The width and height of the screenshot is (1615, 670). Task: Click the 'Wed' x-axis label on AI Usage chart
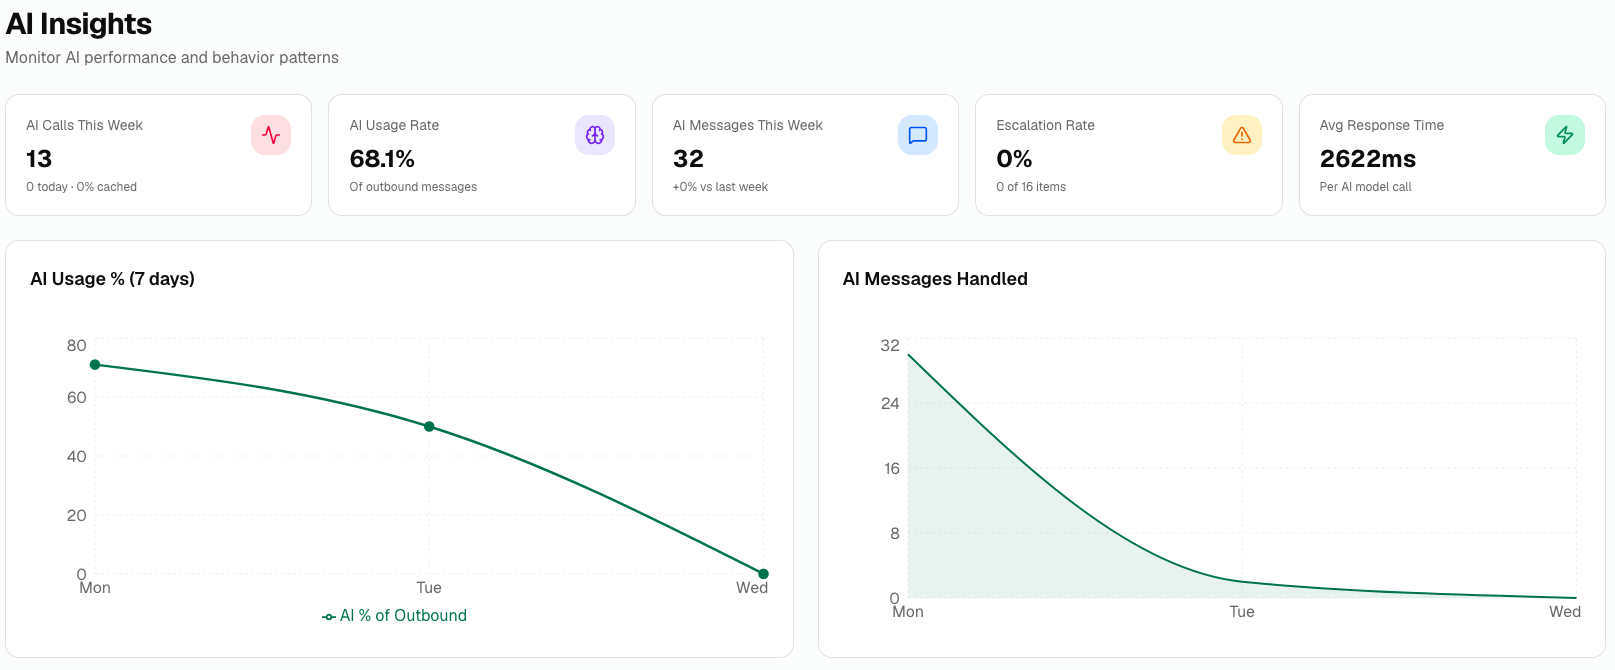pos(752,588)
